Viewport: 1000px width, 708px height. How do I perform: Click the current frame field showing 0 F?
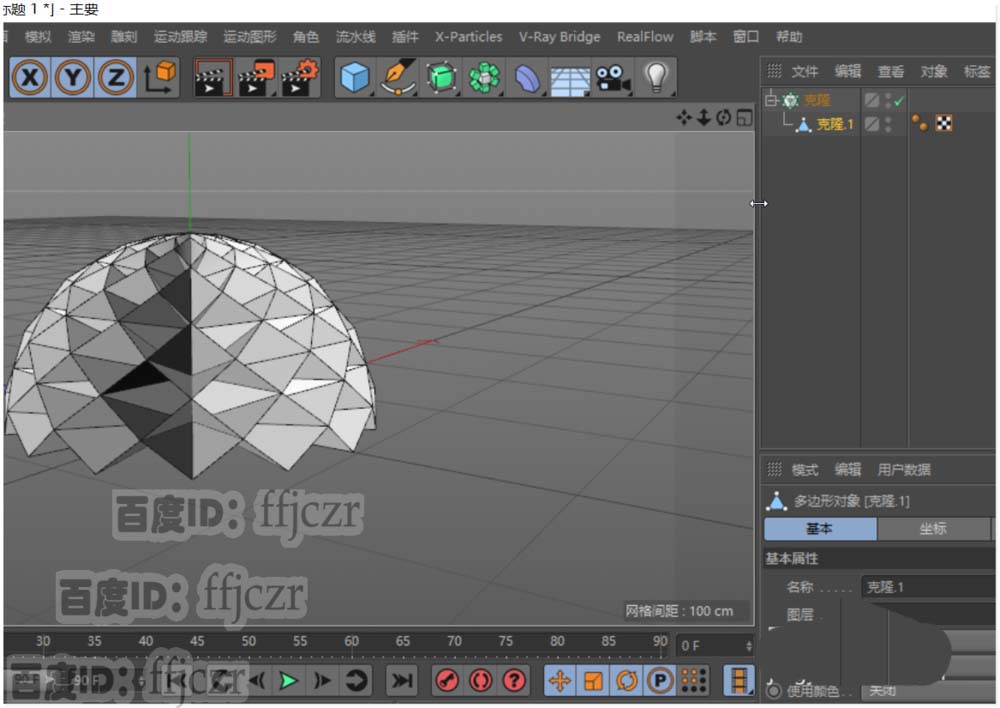[709, 646]
